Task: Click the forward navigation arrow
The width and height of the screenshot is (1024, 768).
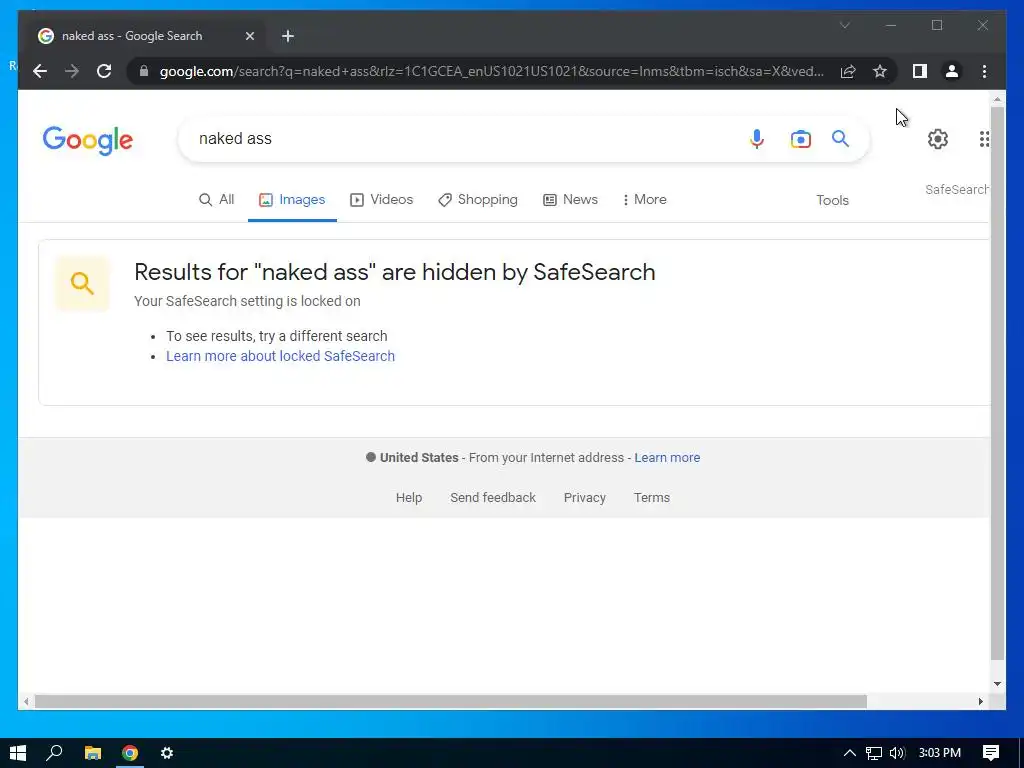Action: coord(72,71)
